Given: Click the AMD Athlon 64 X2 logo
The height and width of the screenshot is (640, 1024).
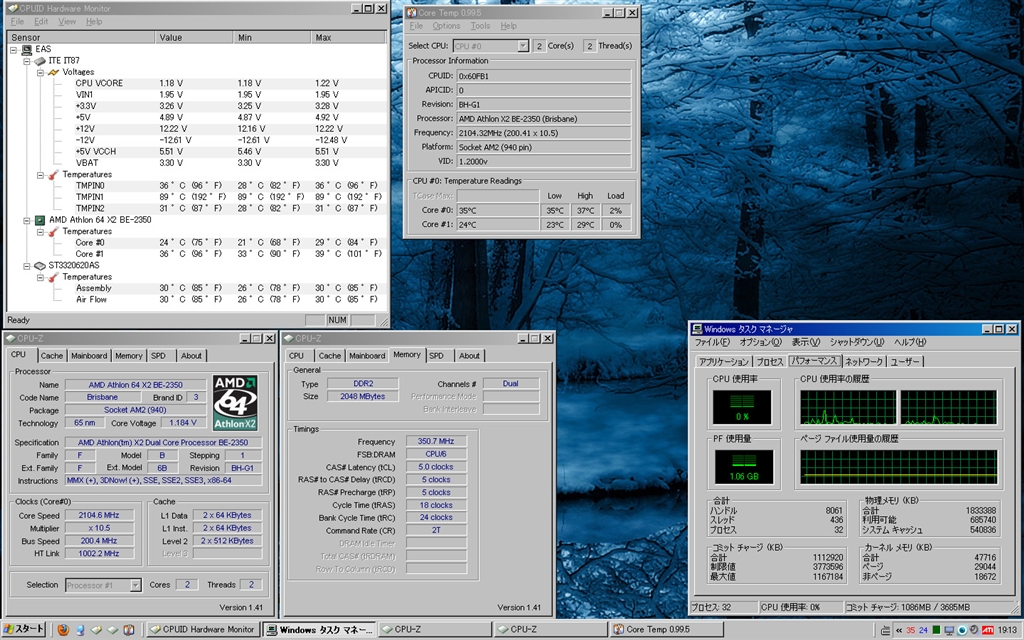Looking at the screenshot, I should [235, 402].
